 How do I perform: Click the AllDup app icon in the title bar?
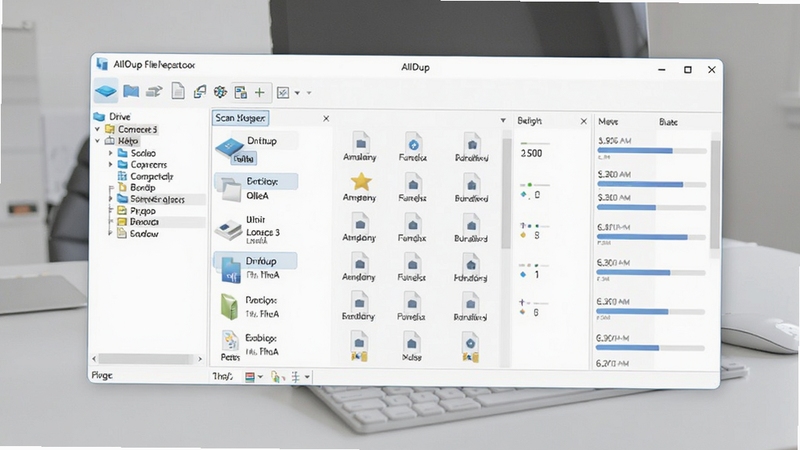point(102,64)
